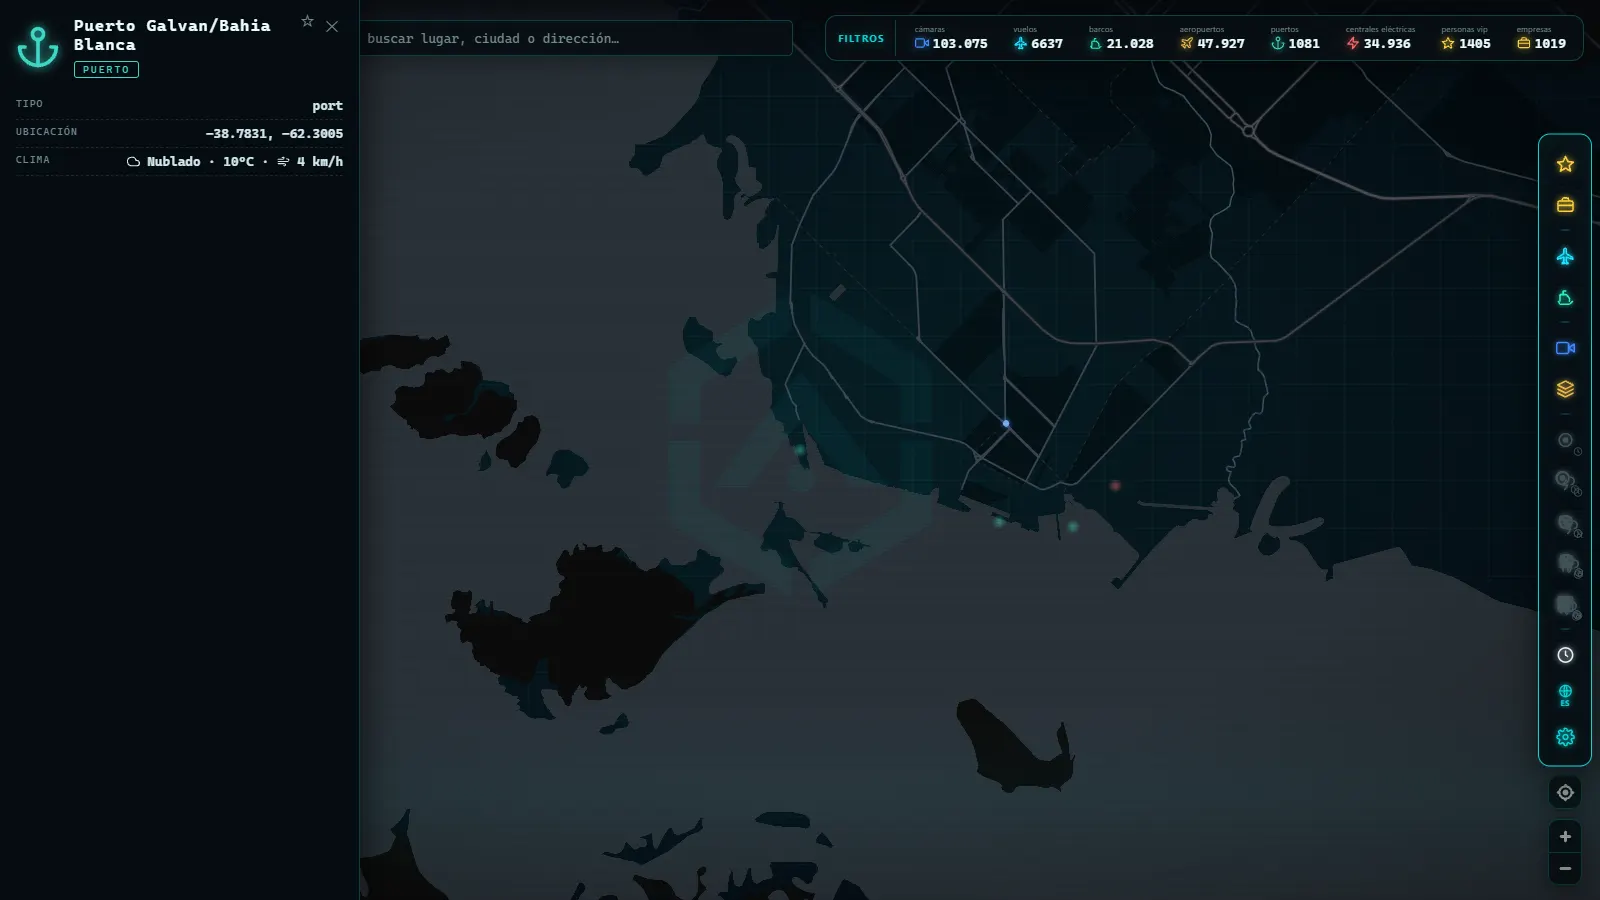Click the Nublado weather text
This screenshot has height=900, width=1600.
click(x=173, y=161)
